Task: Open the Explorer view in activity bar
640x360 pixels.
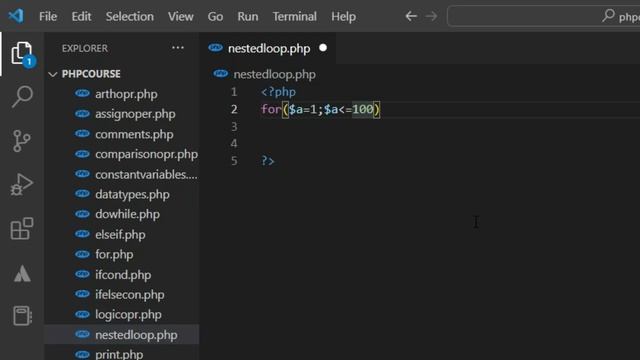Action: pyautogui.click(x=22, y=53)
